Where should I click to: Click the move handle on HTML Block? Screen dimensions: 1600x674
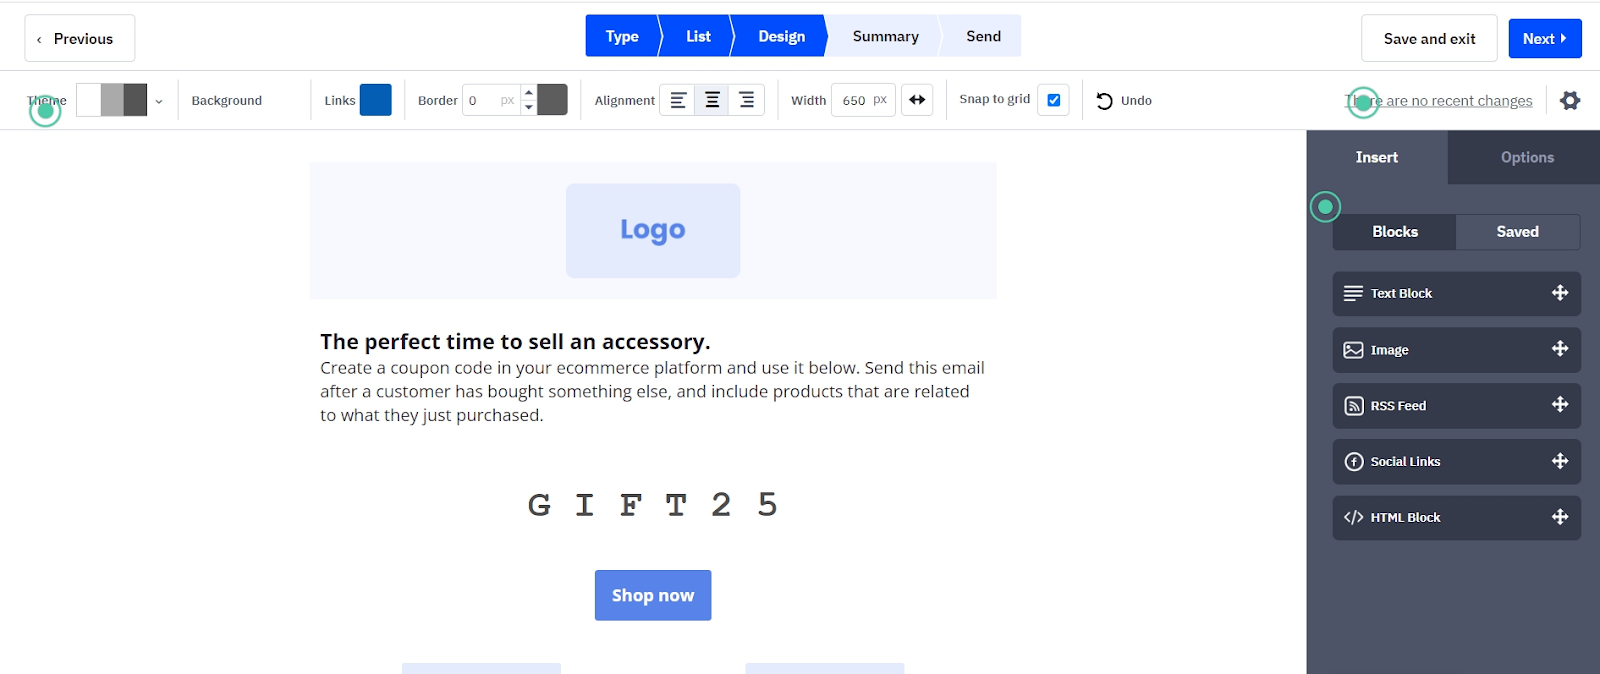pyautogui.click(x=1559, y=517)
